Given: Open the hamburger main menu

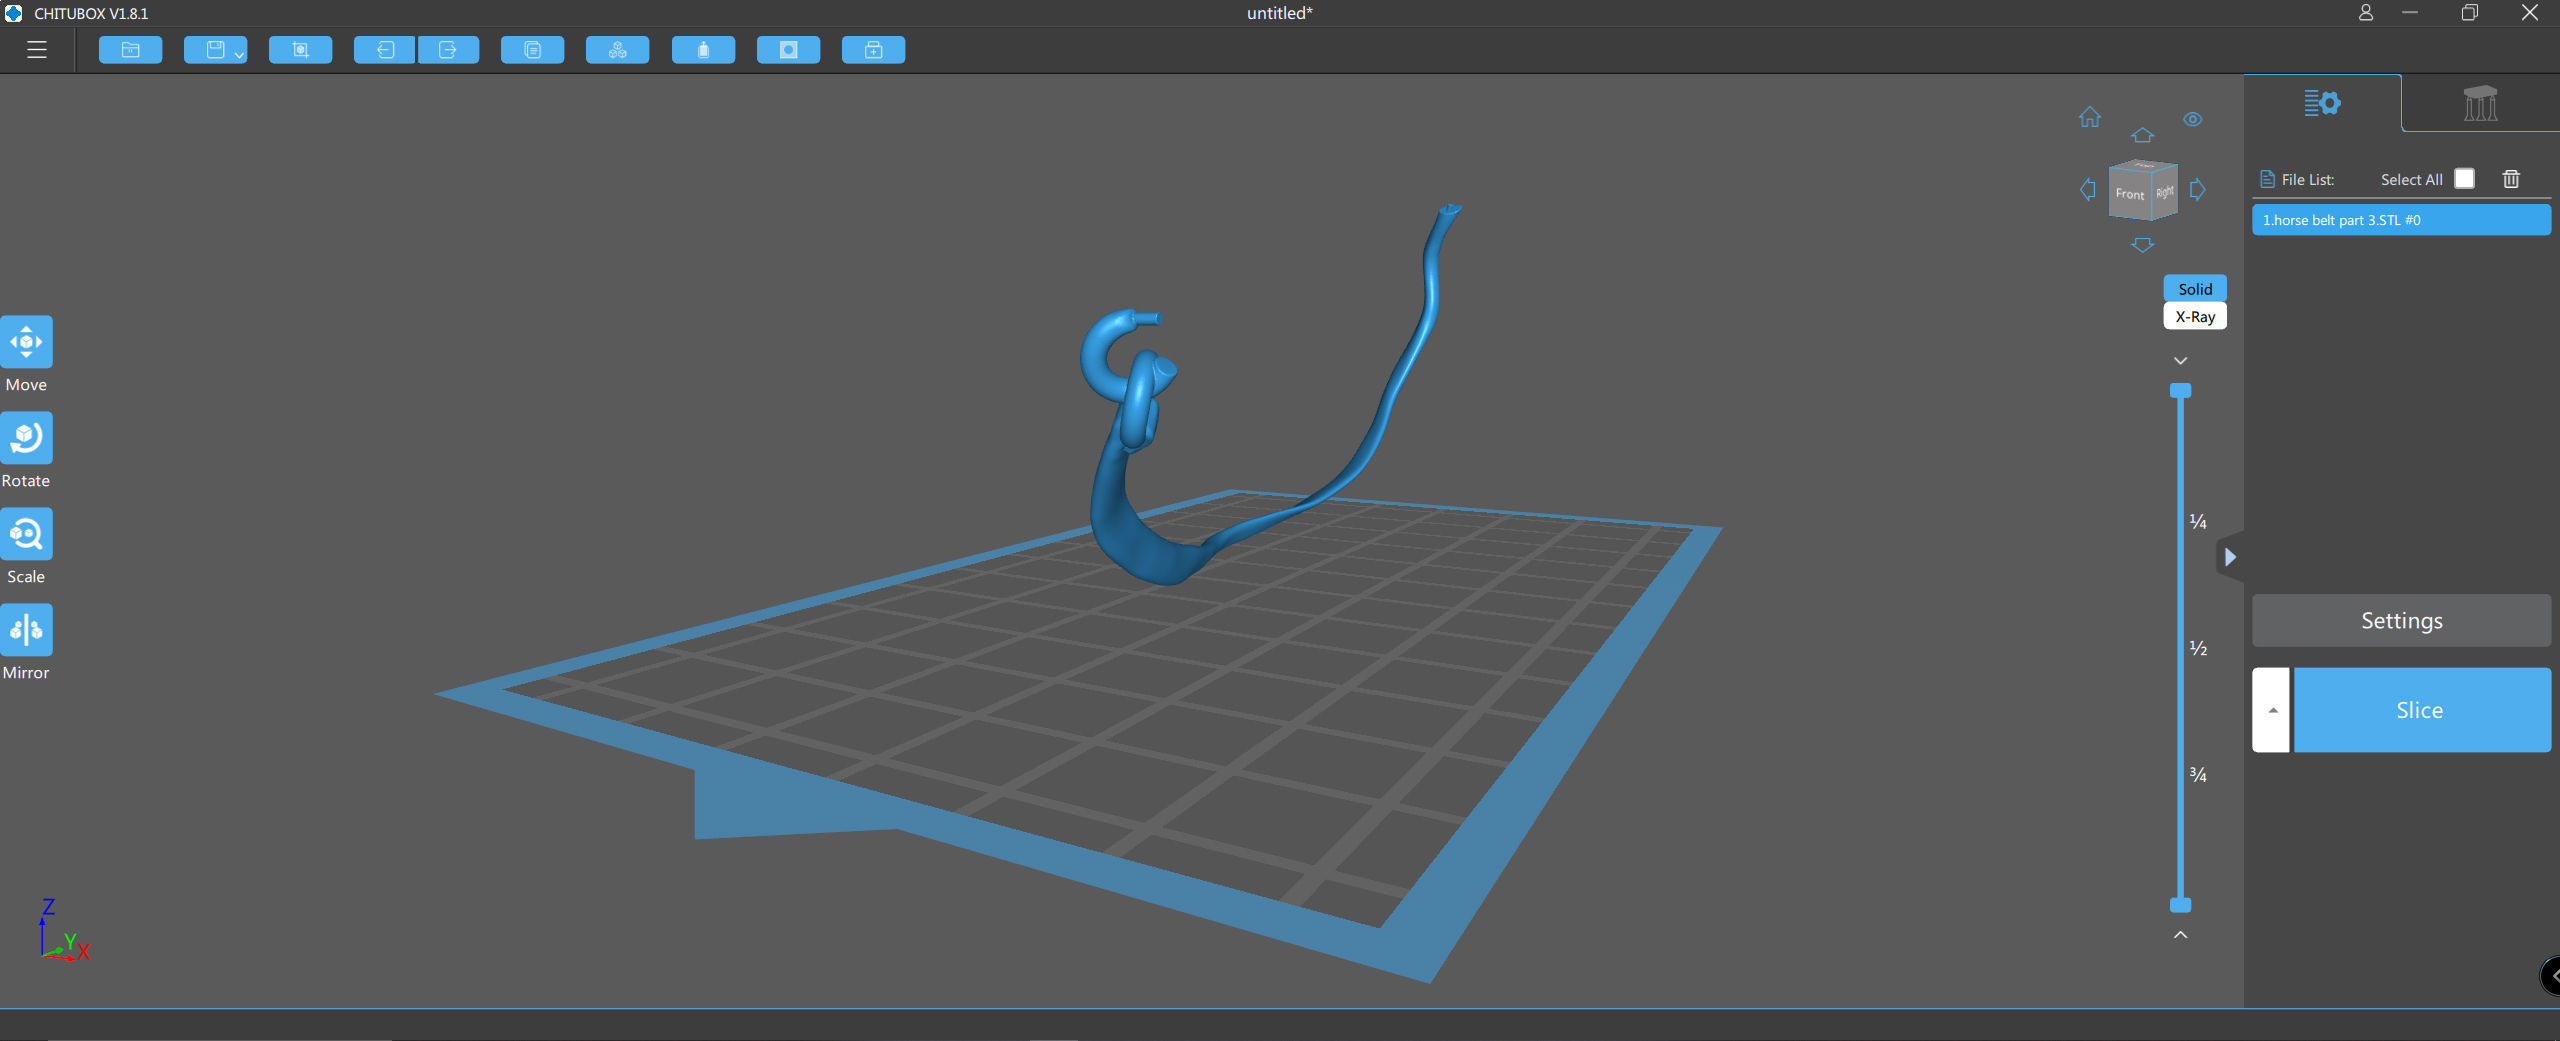Looking at the screenshot, I should (37, 50).
